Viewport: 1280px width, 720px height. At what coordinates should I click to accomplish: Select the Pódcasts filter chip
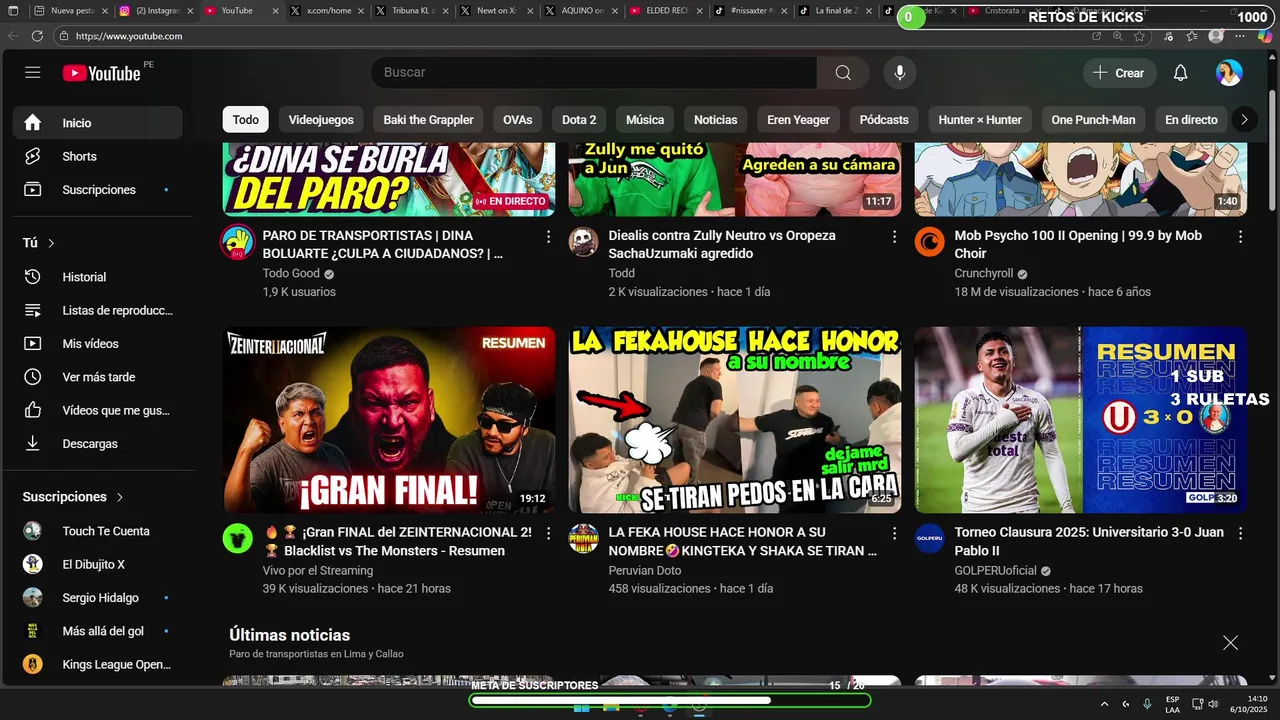coord(884,120)
